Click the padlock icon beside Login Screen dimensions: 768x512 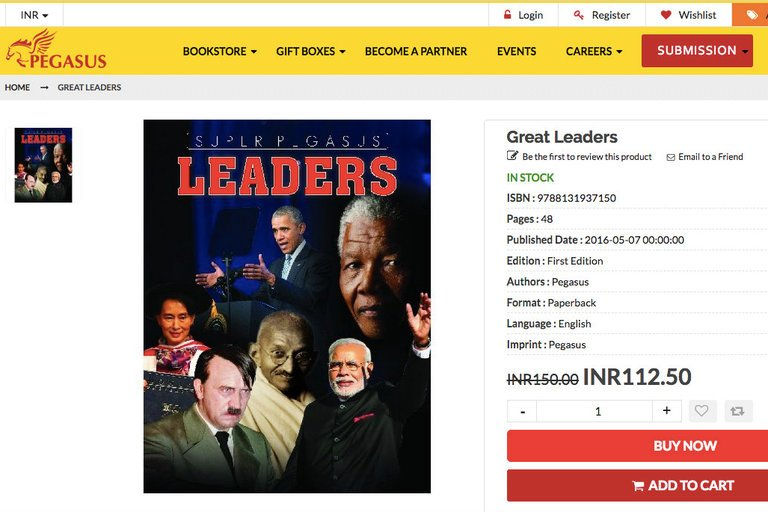[507, 15]
